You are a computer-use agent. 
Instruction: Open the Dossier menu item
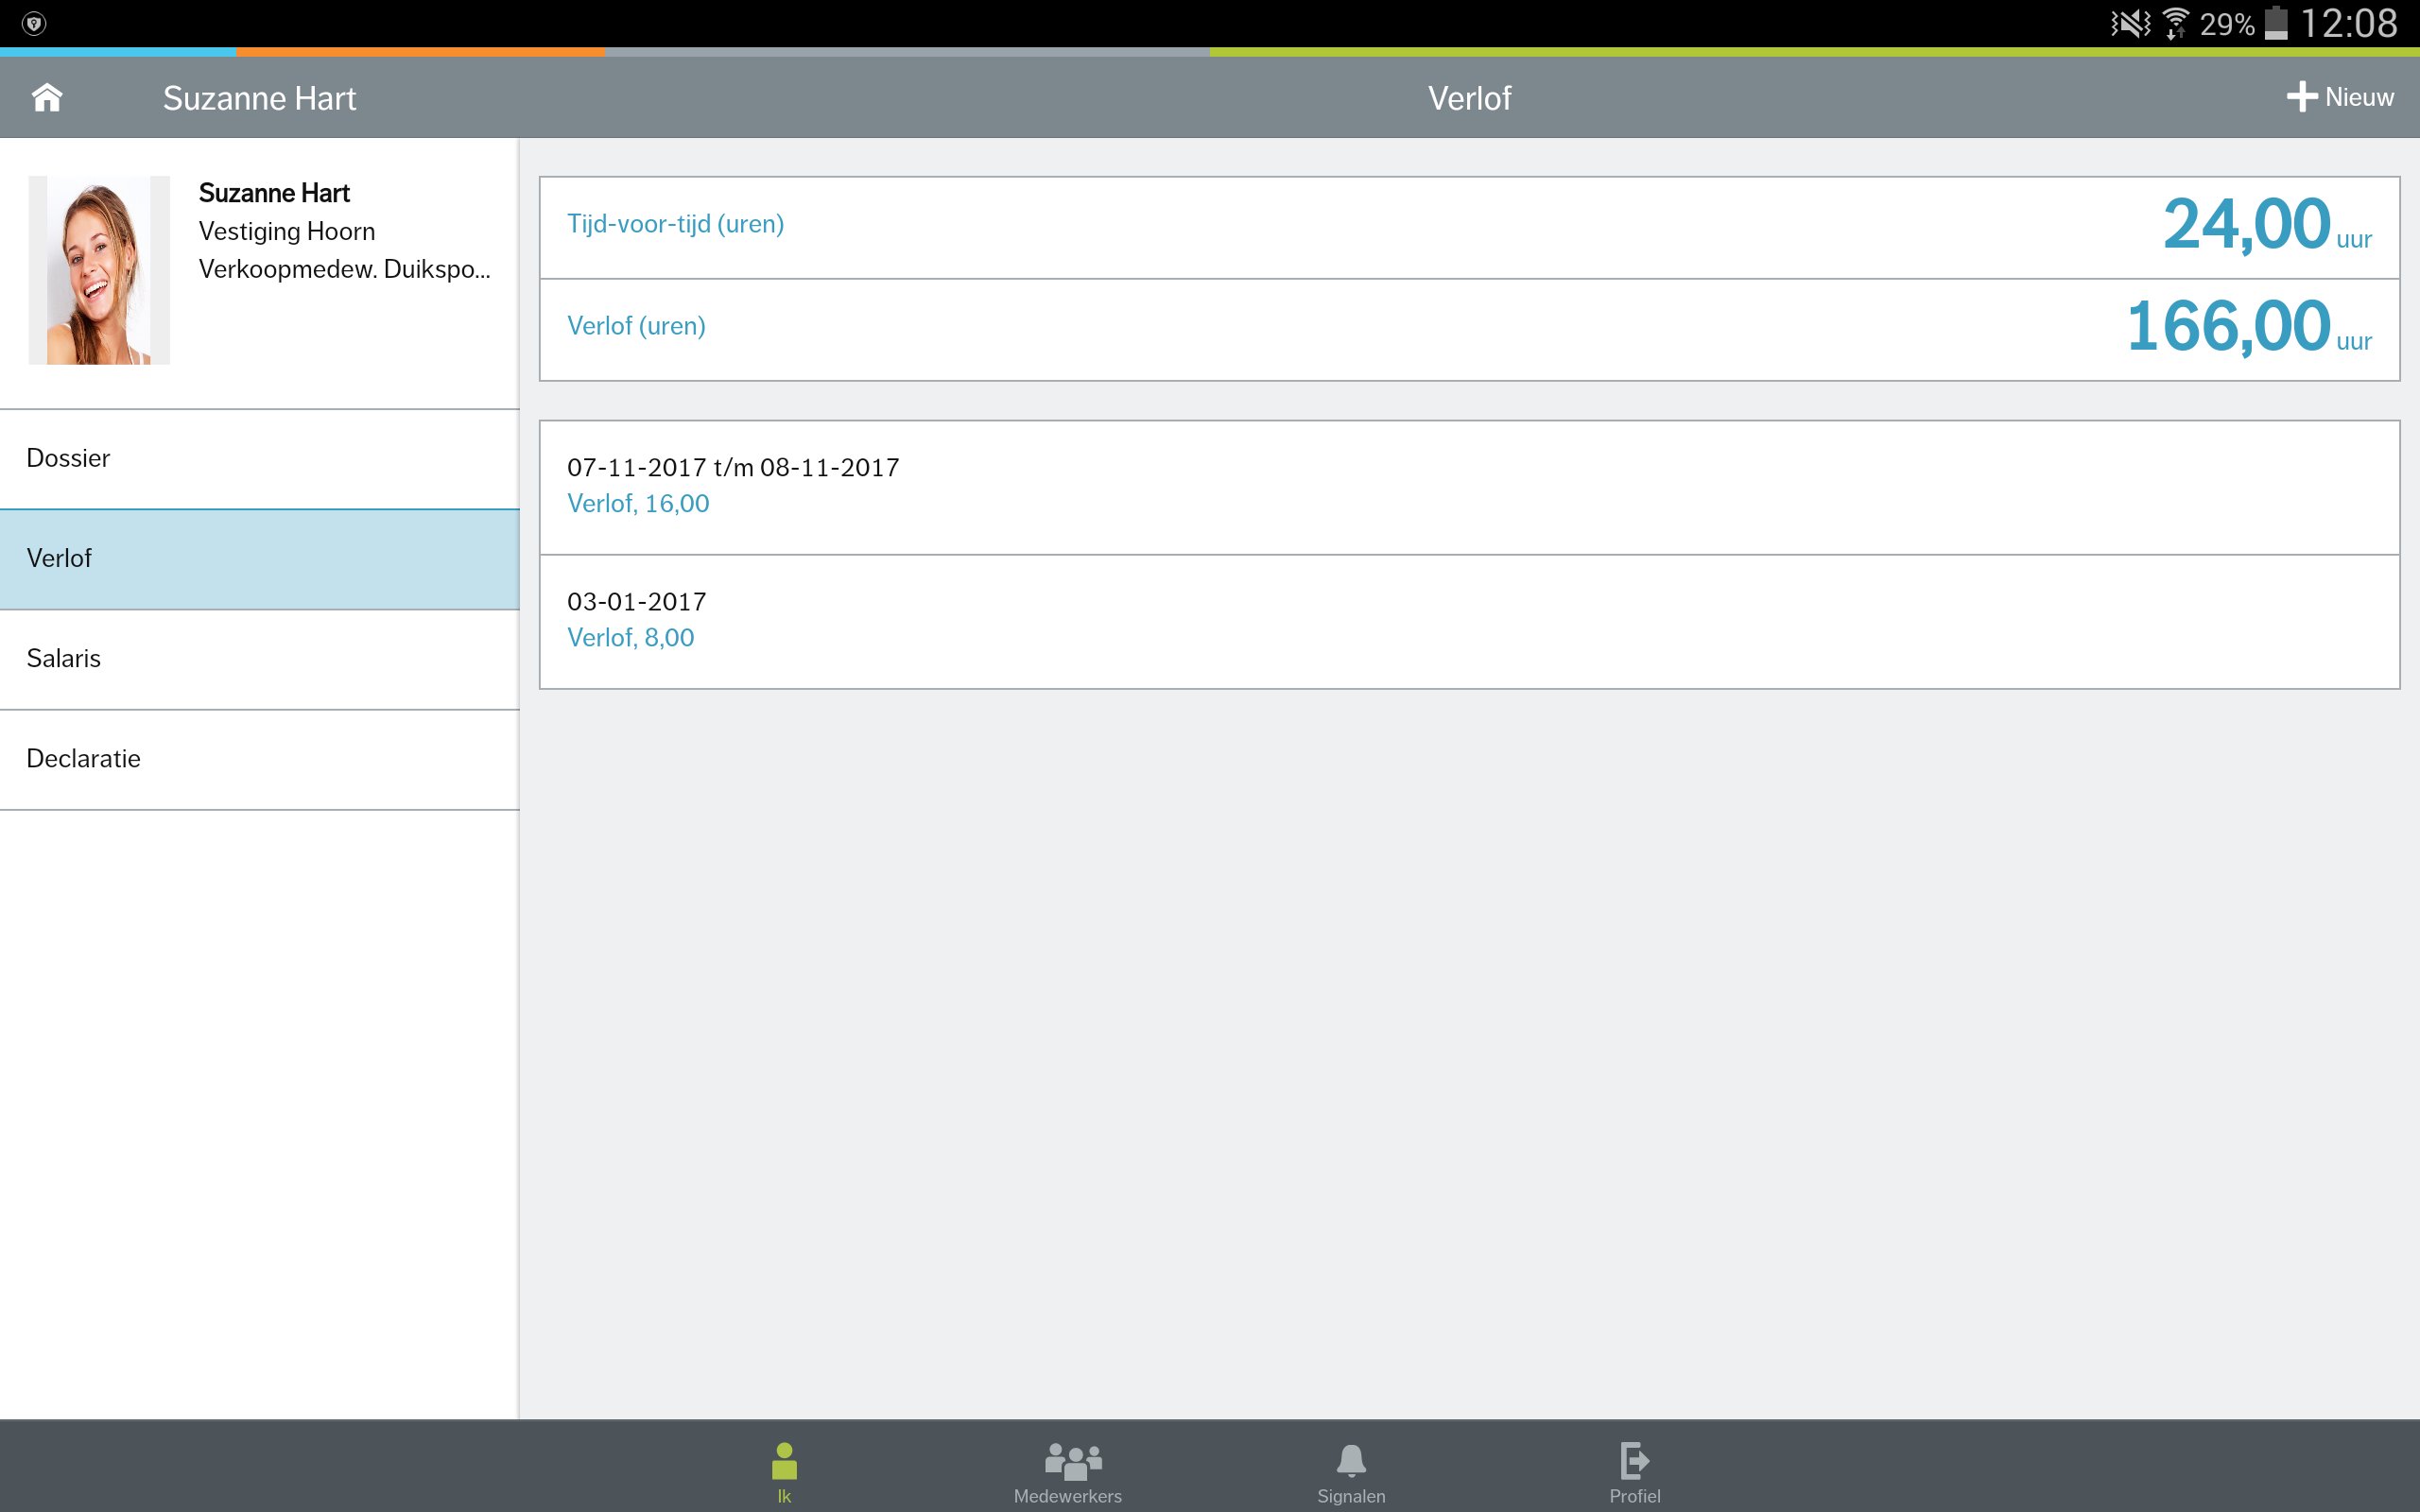259,458
